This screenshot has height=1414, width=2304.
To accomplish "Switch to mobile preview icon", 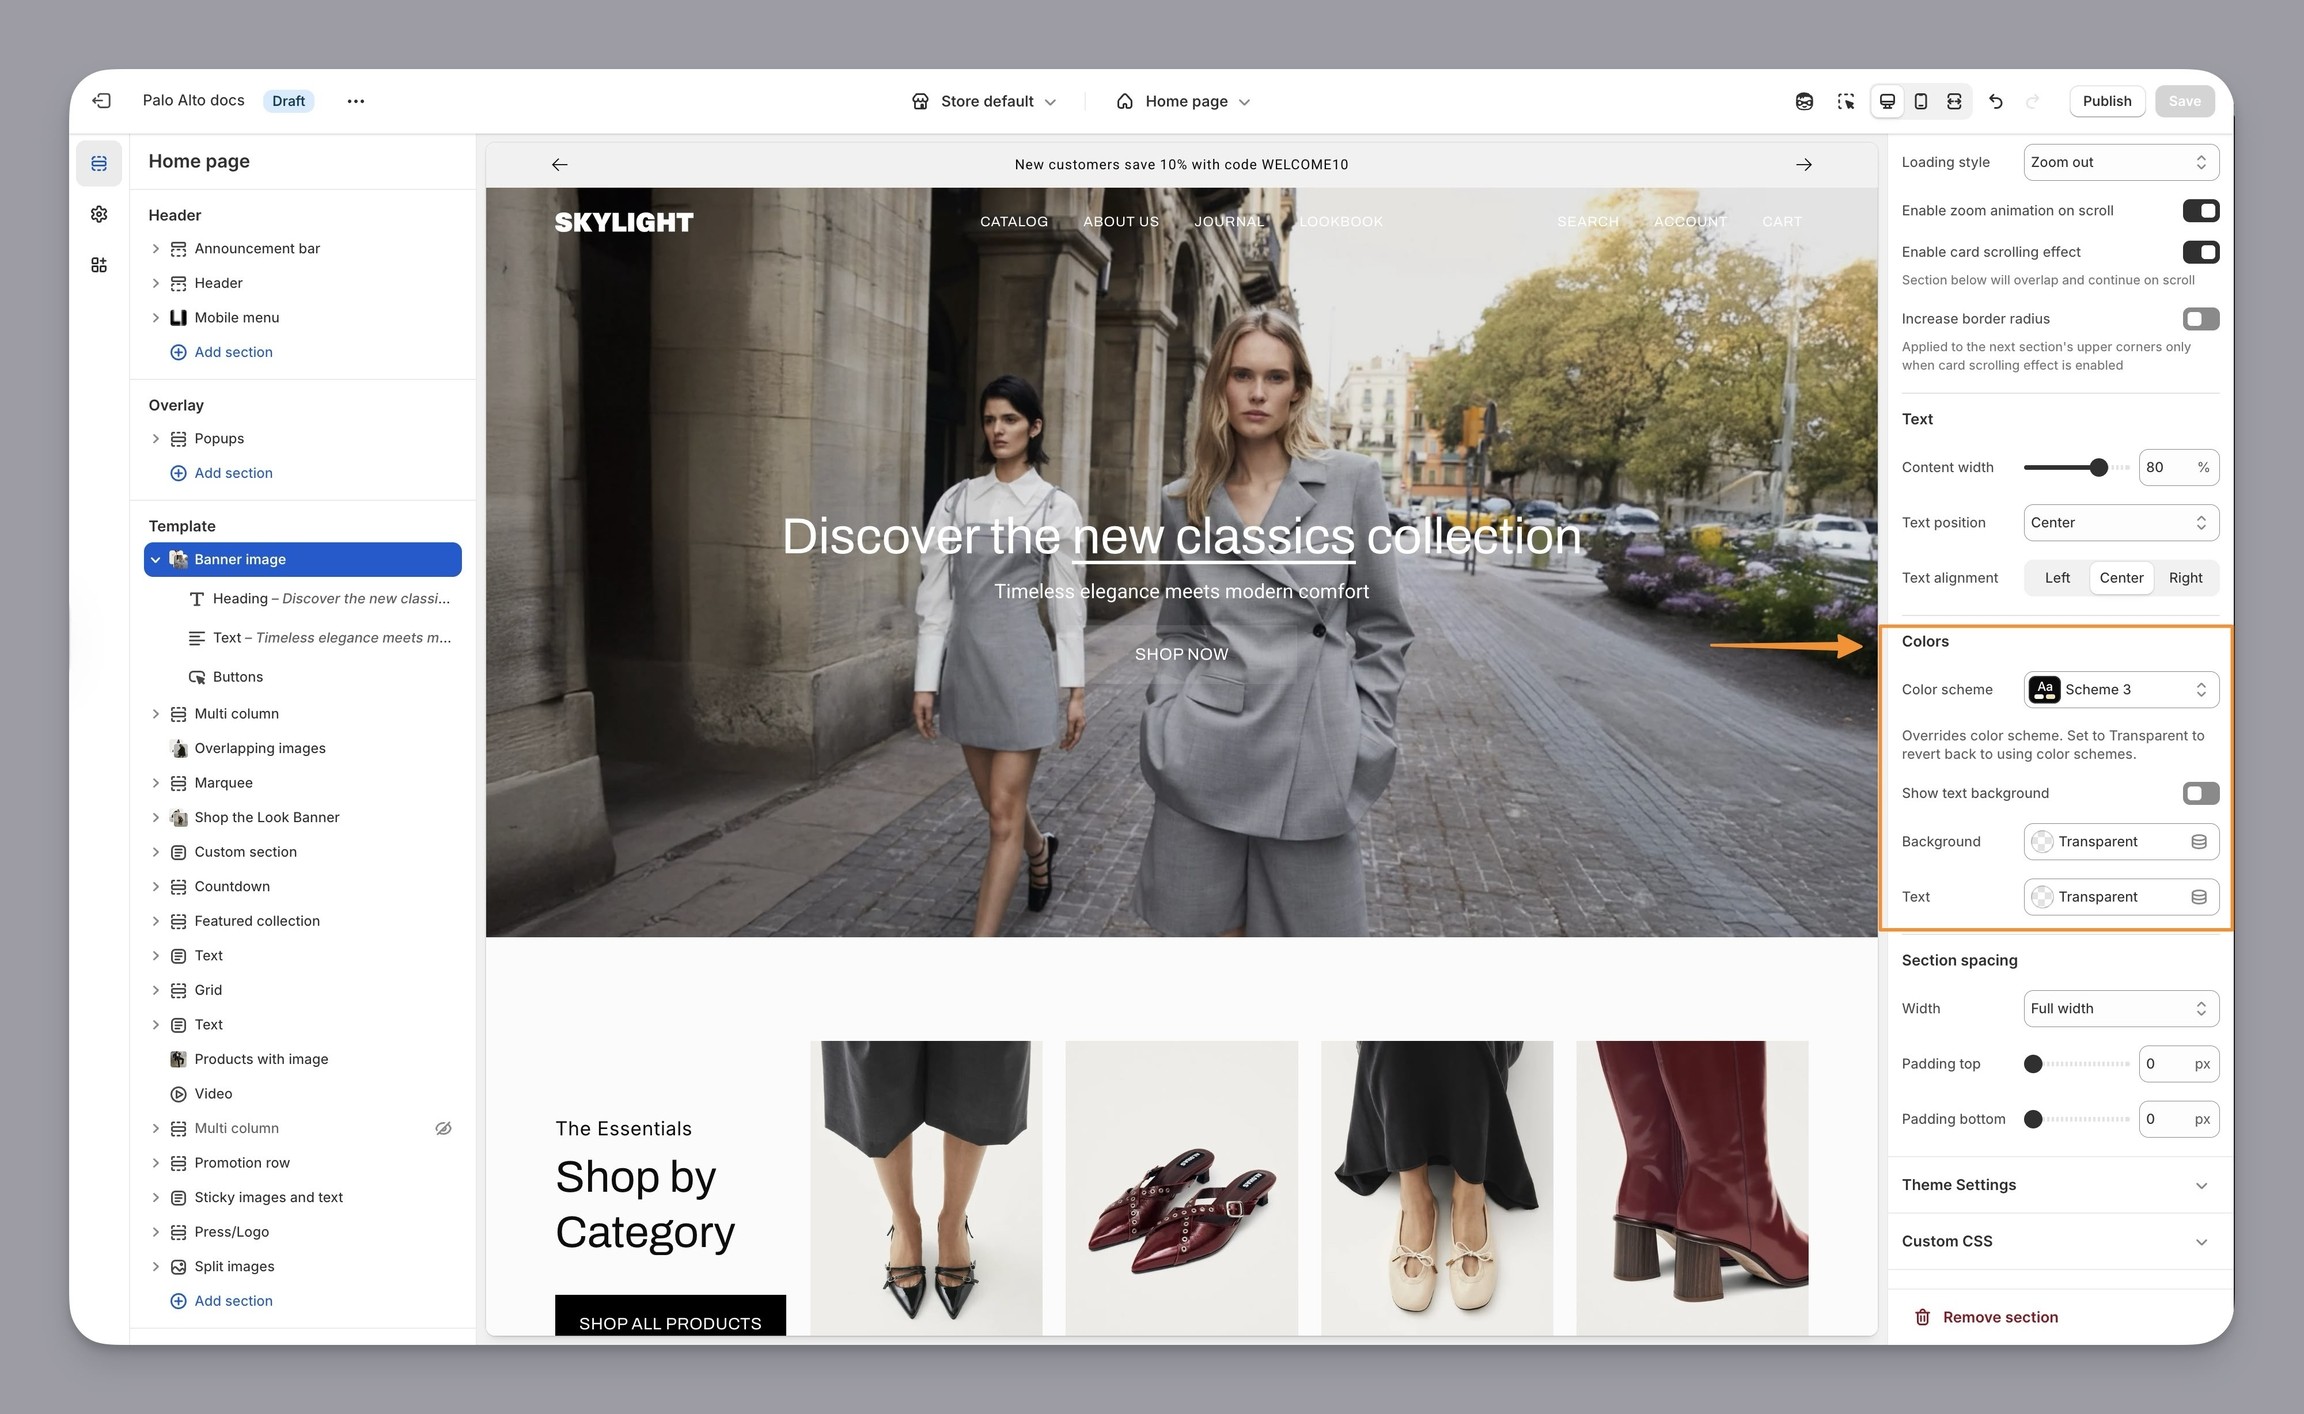I will pos(1920,101).
